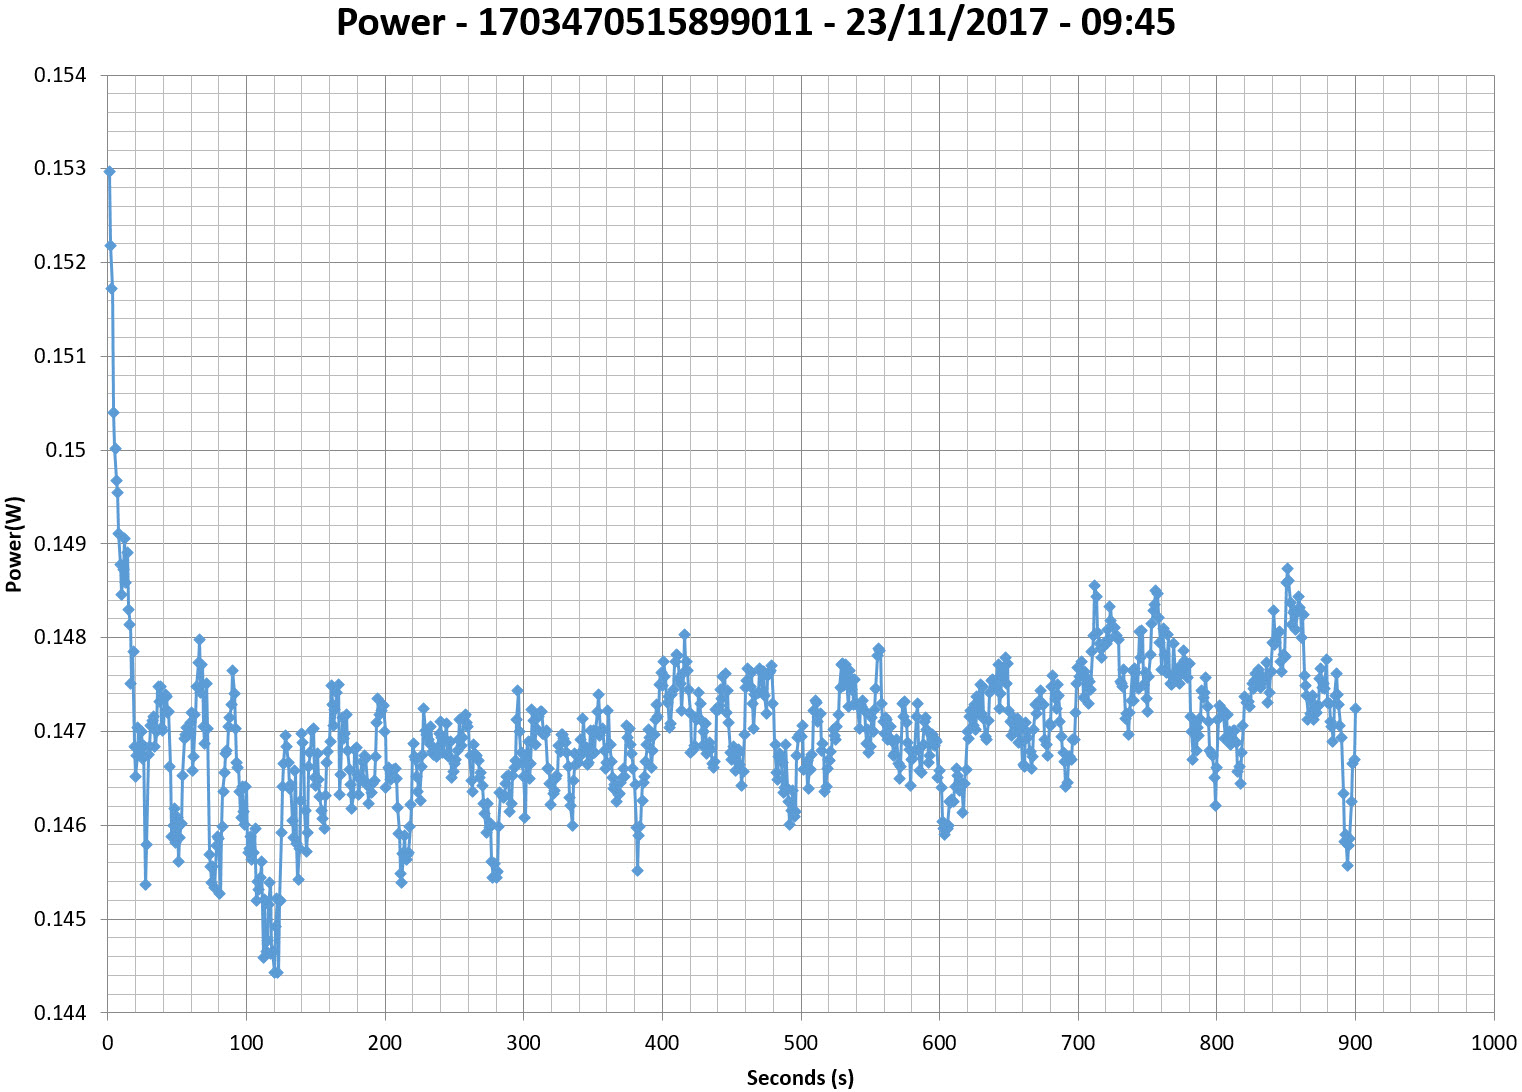Click the 500 X-axis tick label

[x=800, y=1043]
